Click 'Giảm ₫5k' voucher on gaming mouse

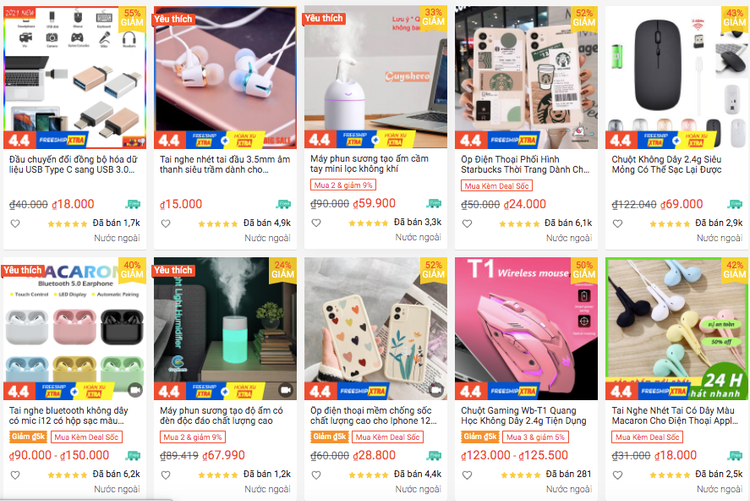point(480,437)
